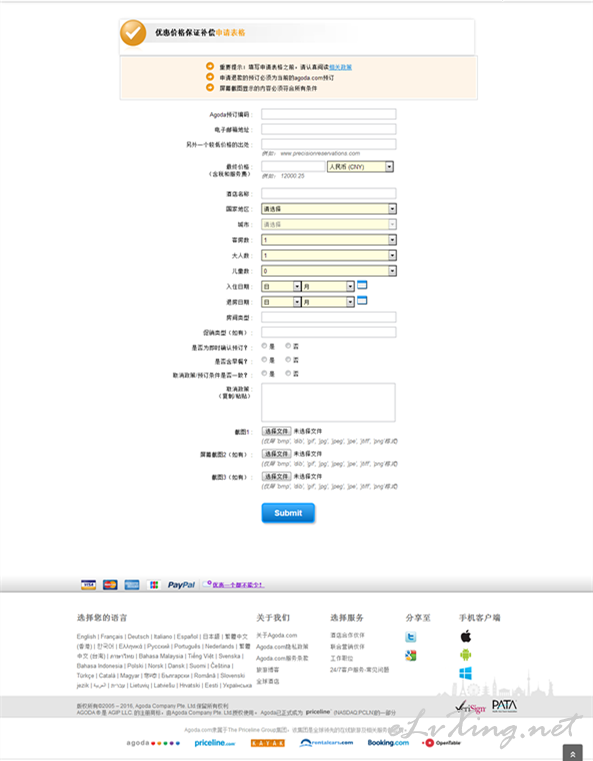This screenshot has height=761, width=593.
Task: Open the Windows mobile app icon
Action: click(466, 674)
